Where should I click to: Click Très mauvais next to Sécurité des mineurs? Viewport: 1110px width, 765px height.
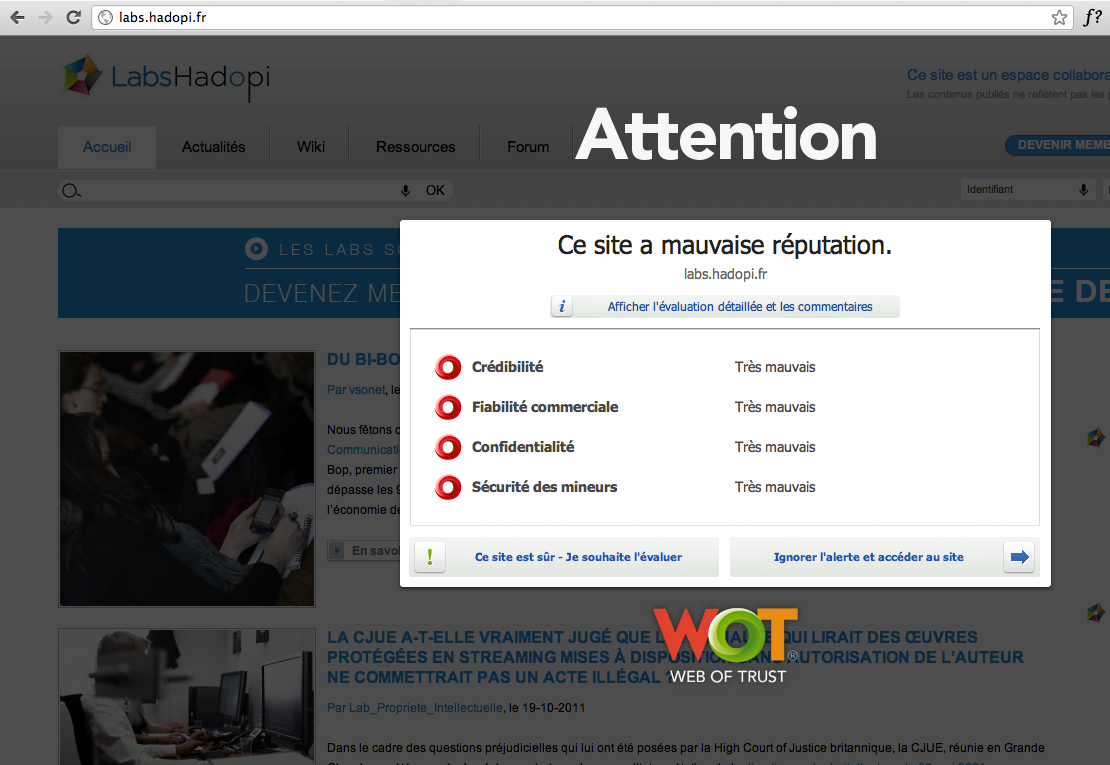tap(775, 487)
